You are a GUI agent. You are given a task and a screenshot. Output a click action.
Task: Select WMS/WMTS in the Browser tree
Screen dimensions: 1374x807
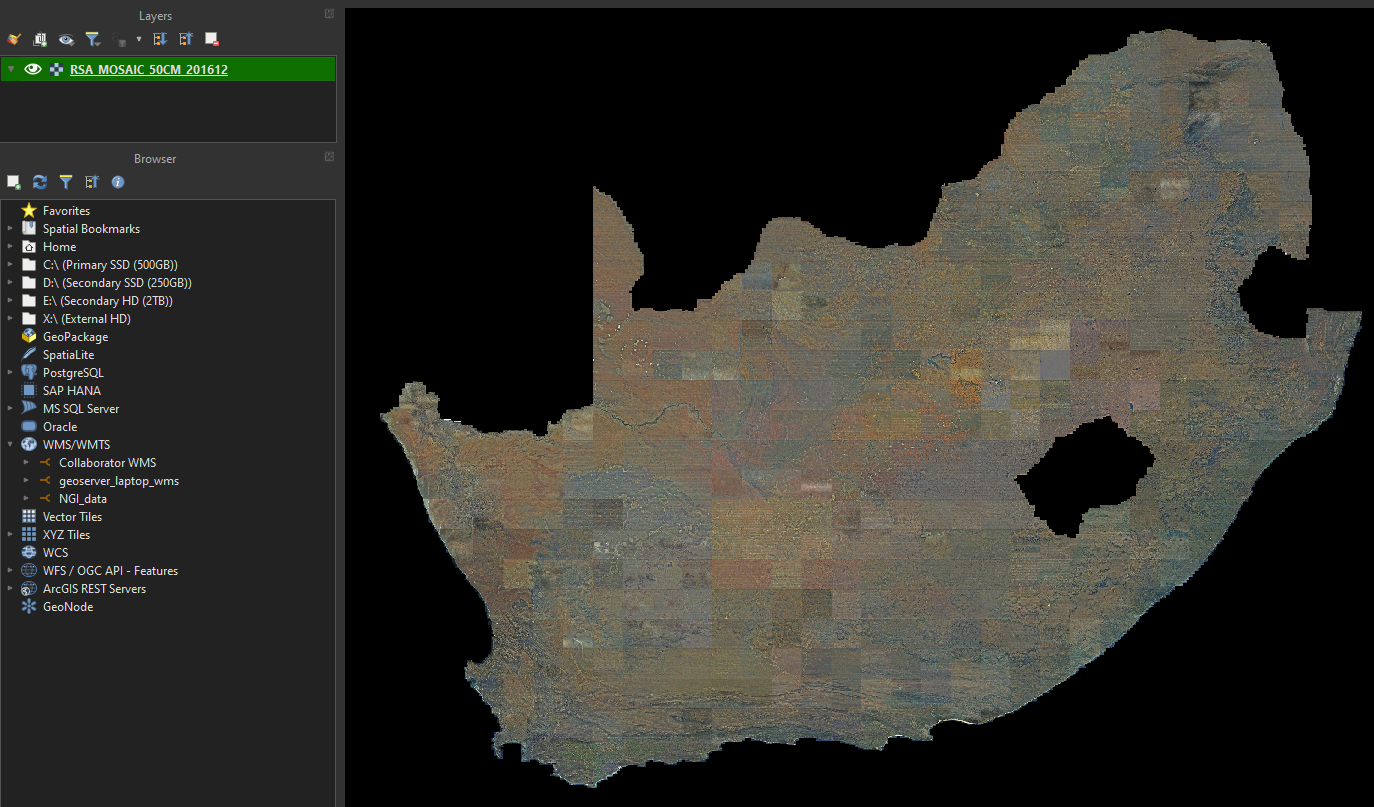click(x=76, y=445)
